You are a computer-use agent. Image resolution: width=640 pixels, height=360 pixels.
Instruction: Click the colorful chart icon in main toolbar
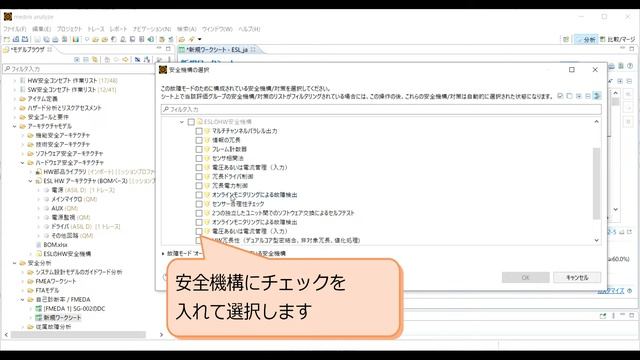(76, 39)
